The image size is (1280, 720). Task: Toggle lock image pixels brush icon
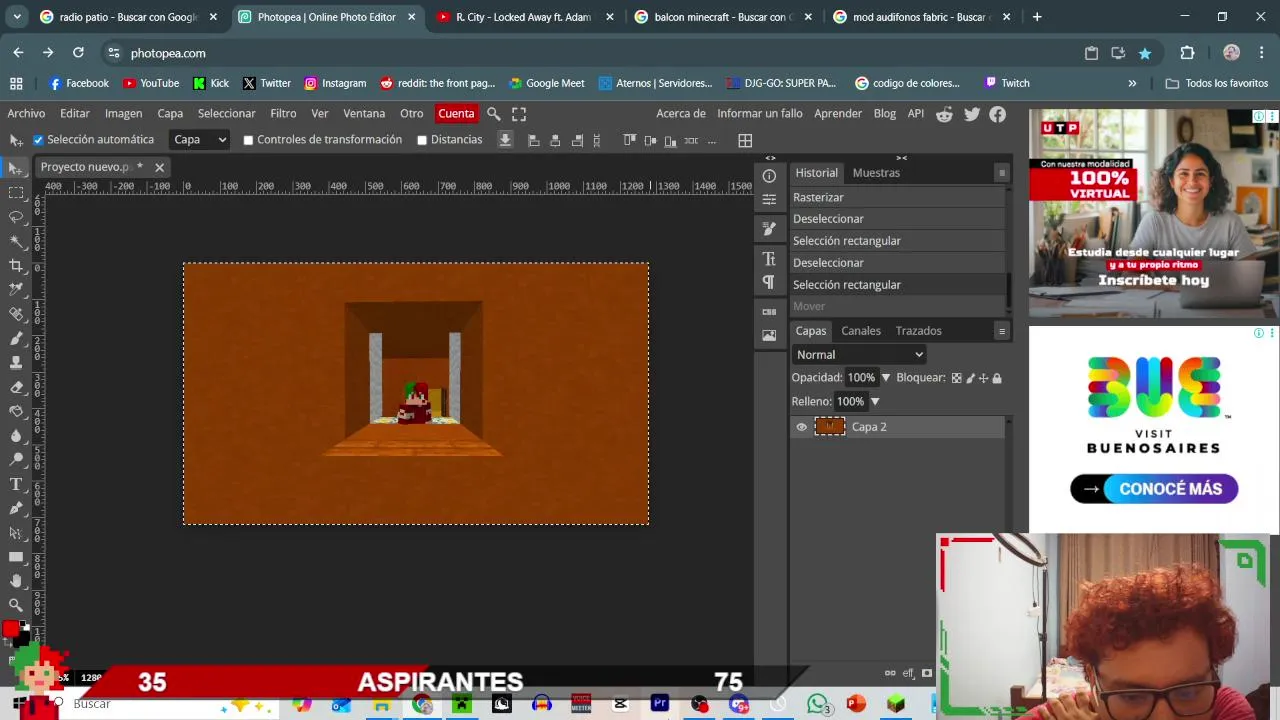(x=970, y=378)
